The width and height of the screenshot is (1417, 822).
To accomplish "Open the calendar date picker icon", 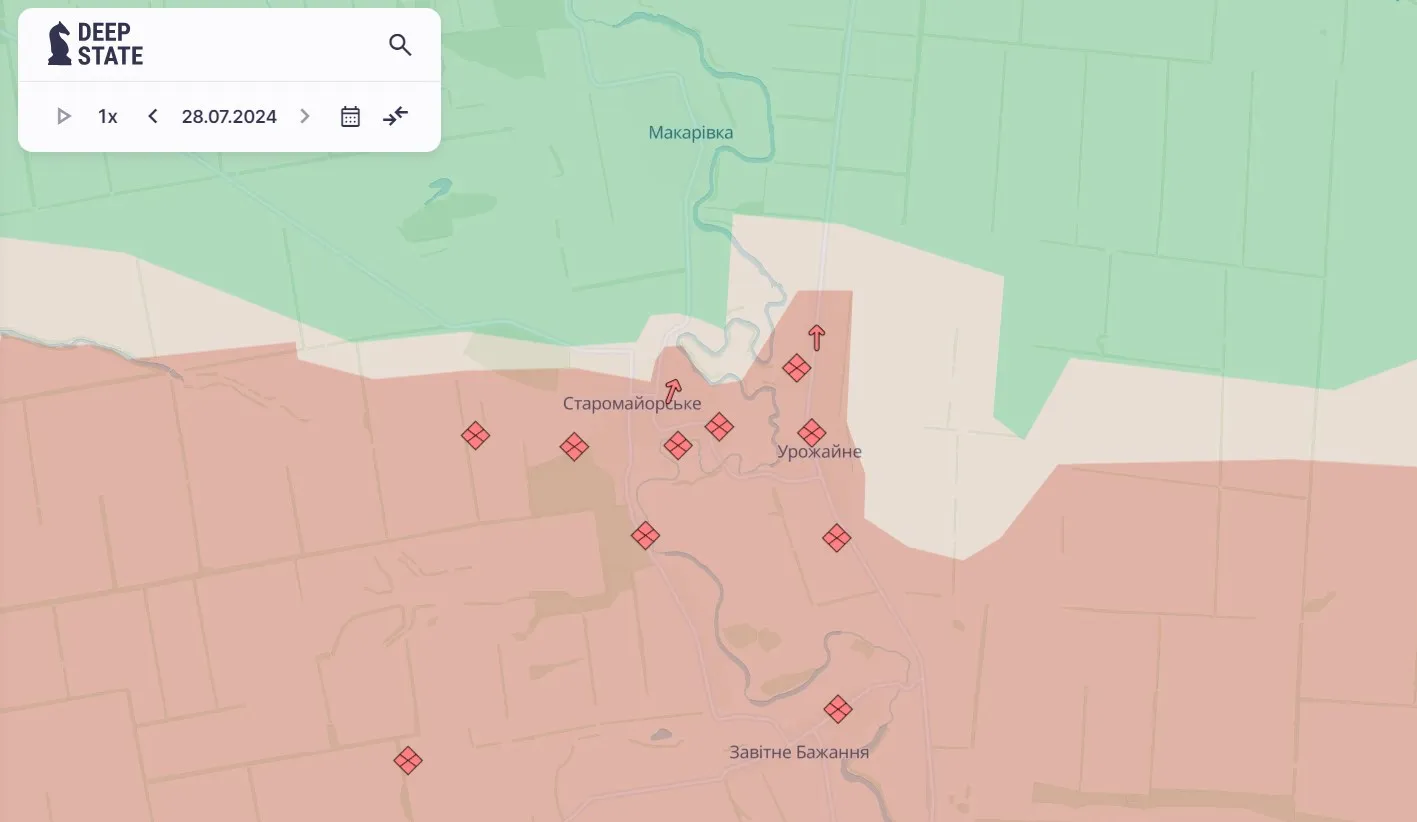I will coord(350,117).
